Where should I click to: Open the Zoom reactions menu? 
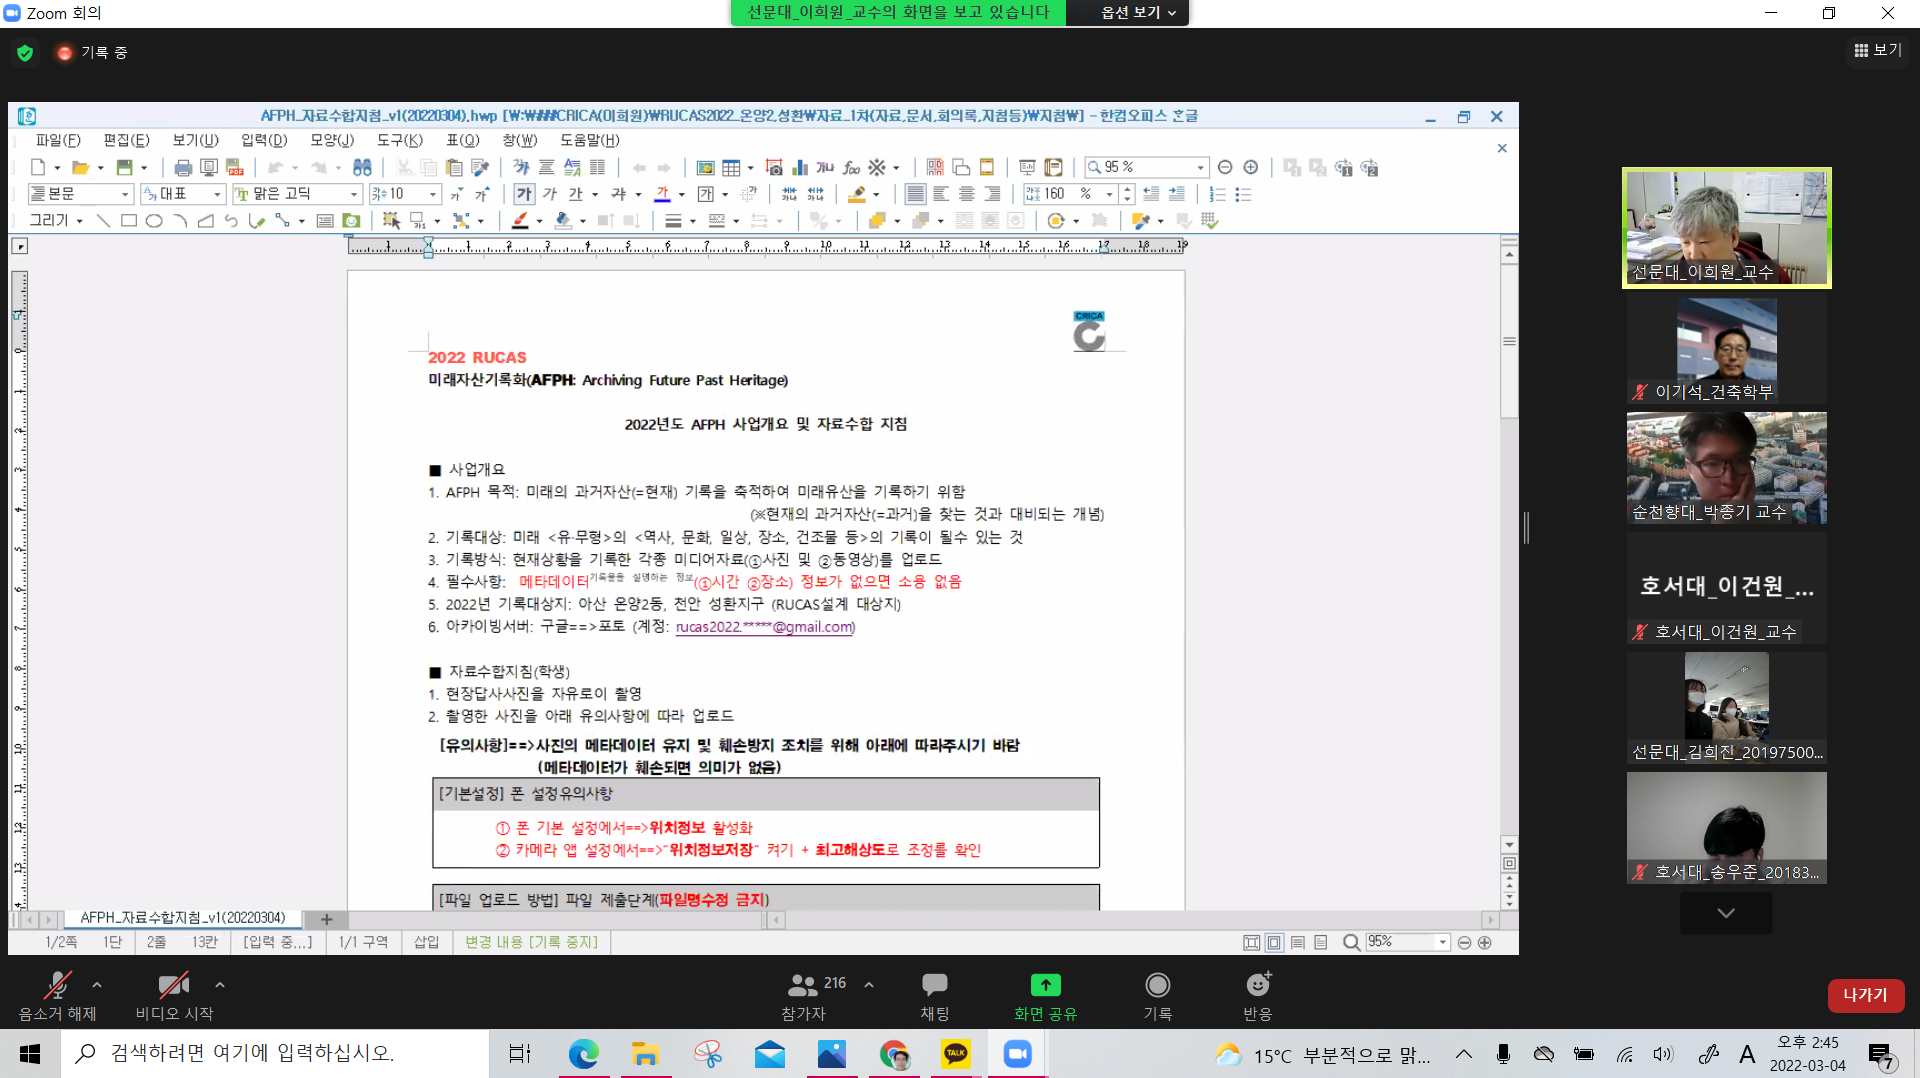(1257, 986)
